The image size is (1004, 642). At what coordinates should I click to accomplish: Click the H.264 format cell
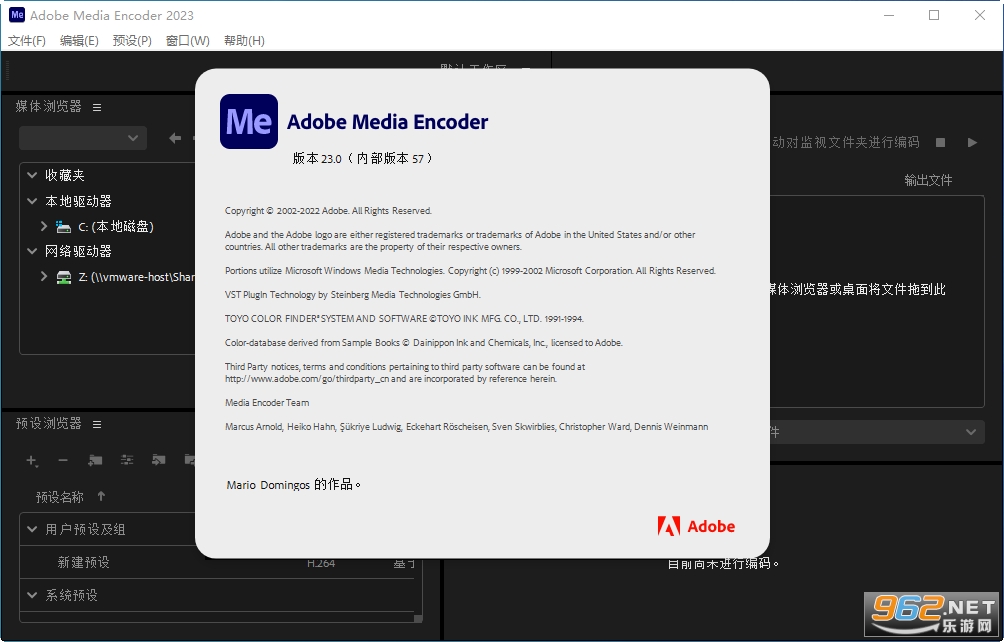pyautogui.click(x=321, y=563)
